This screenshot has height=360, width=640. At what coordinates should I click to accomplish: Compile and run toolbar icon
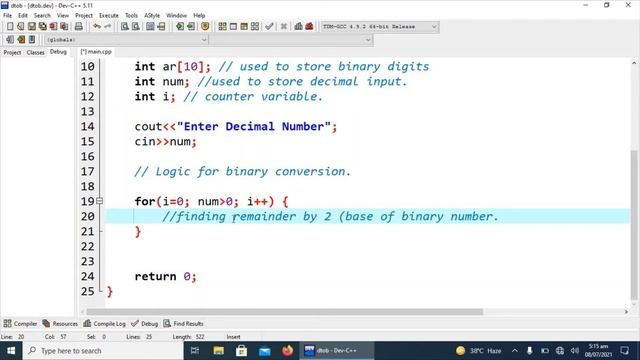tap(244, 27)
